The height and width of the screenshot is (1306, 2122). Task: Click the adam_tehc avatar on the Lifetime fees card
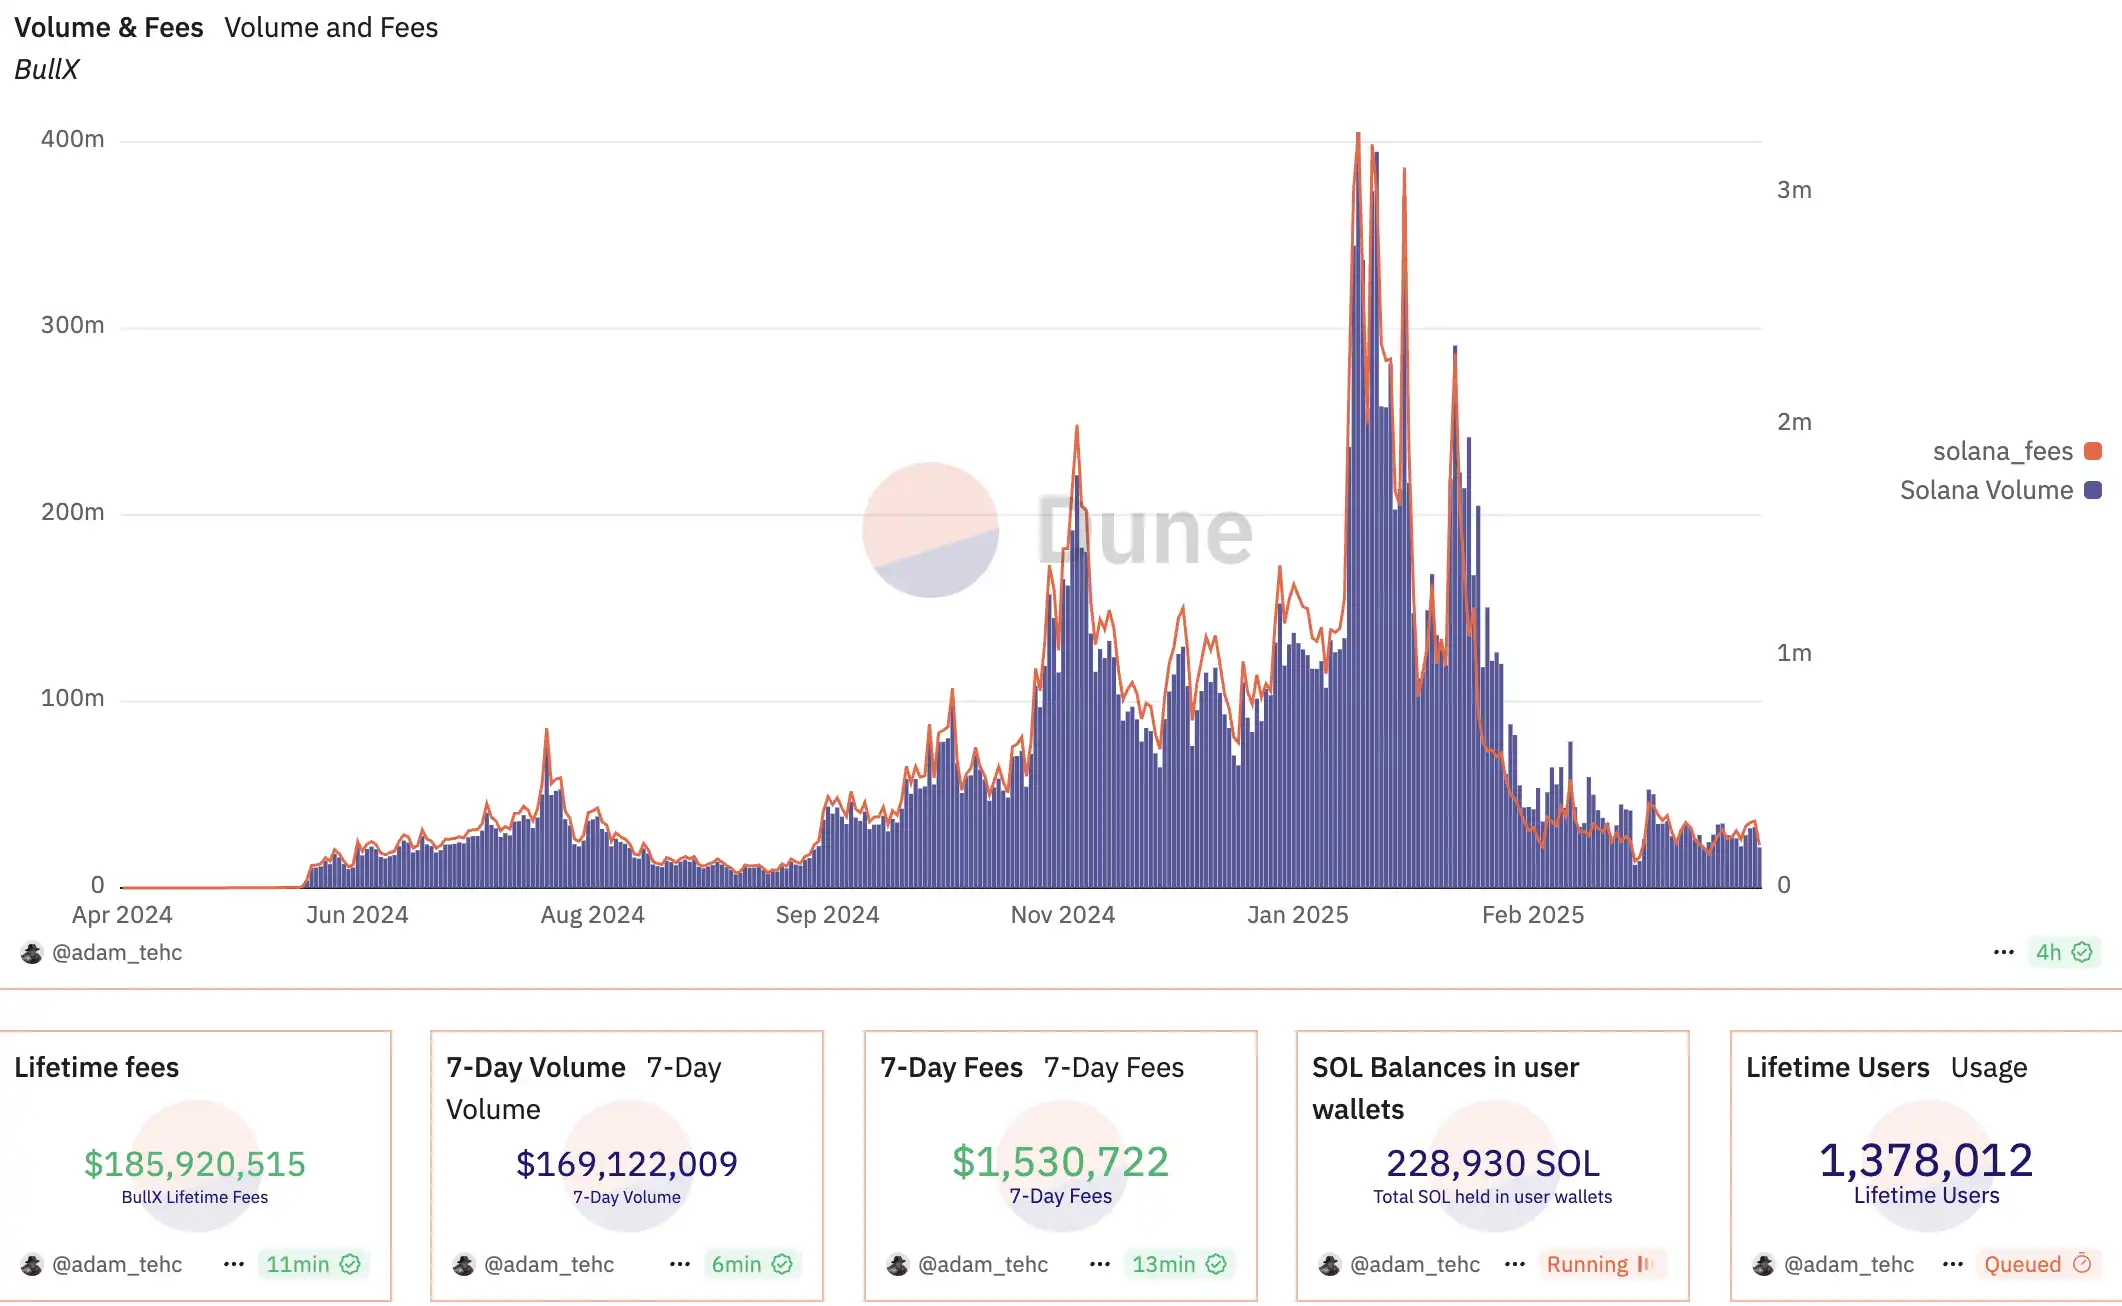[32, 1265]
